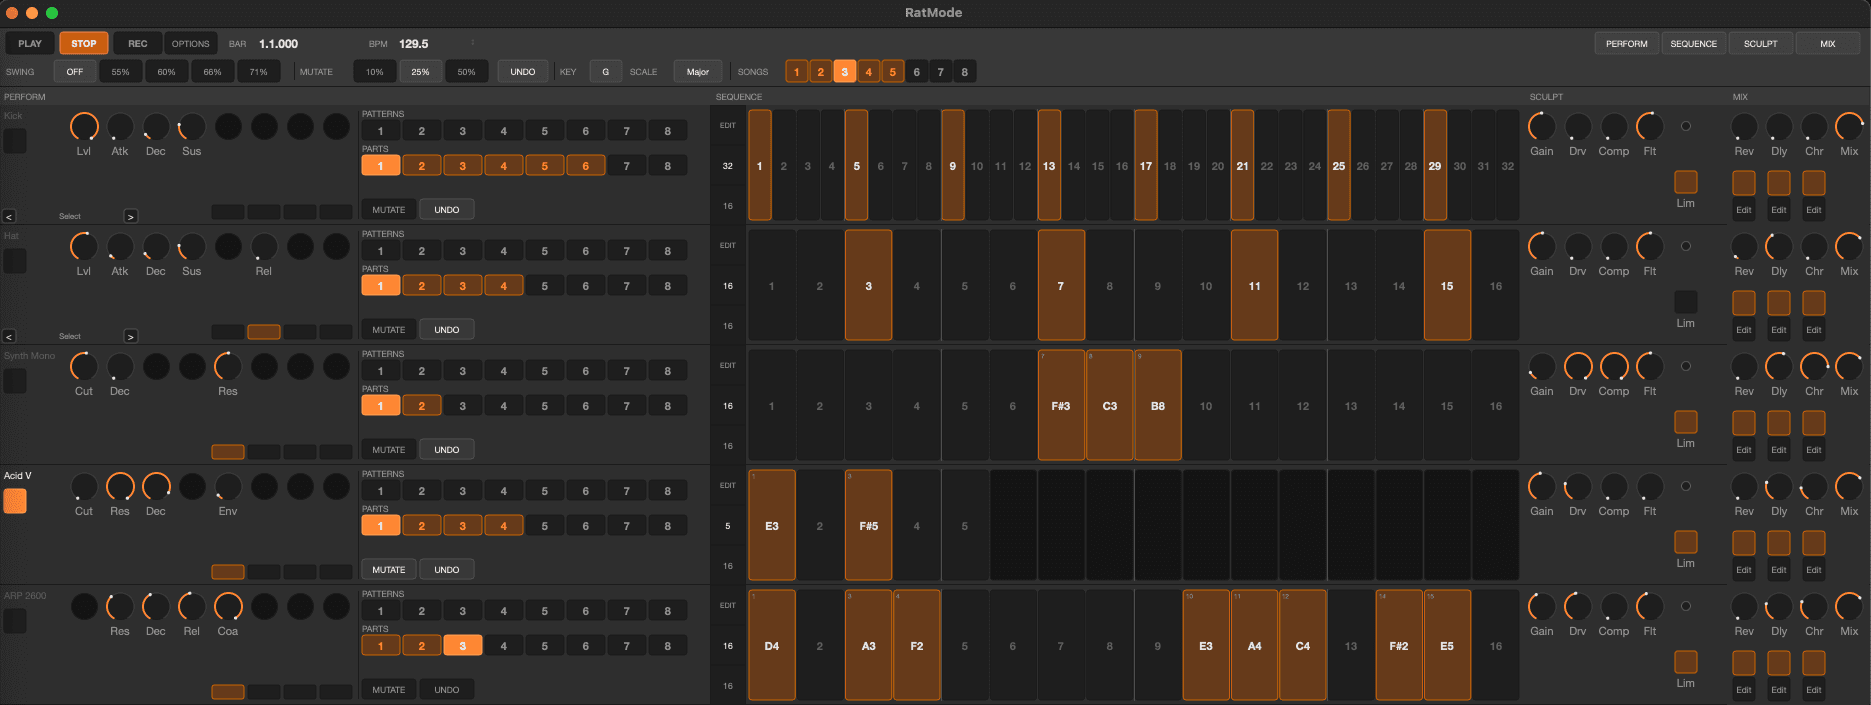Image resolution: width=1871 pixels, height=705 pixels.
Task: Adjust the Hat Dec knob
Action: click(156, 247)
